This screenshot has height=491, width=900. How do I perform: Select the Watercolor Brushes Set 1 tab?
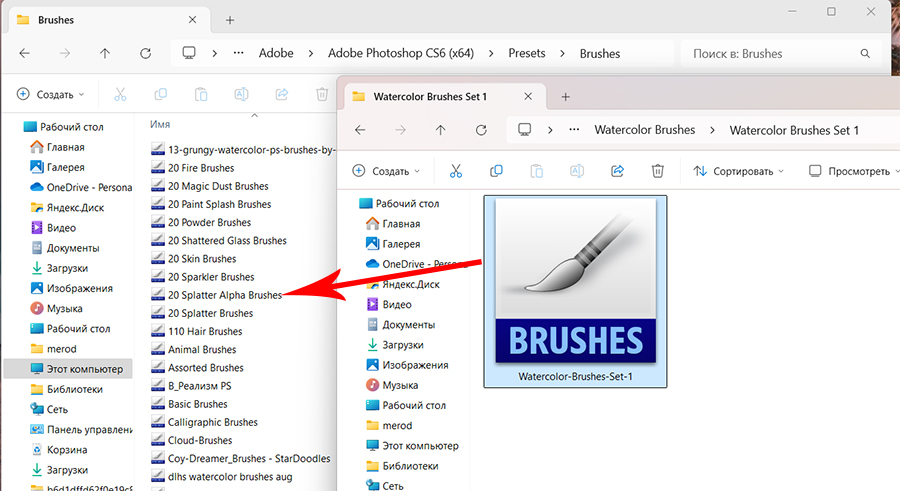click(429, 97)
